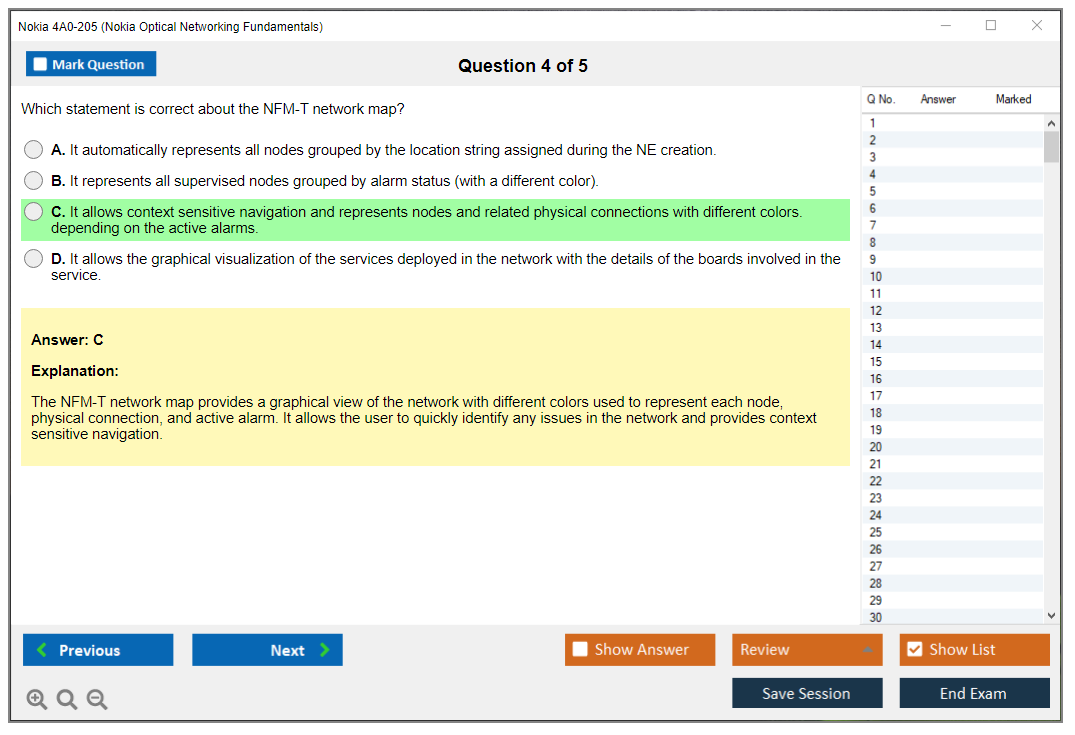
Task: Select answer option A radio button
Action: coord(34,150)
